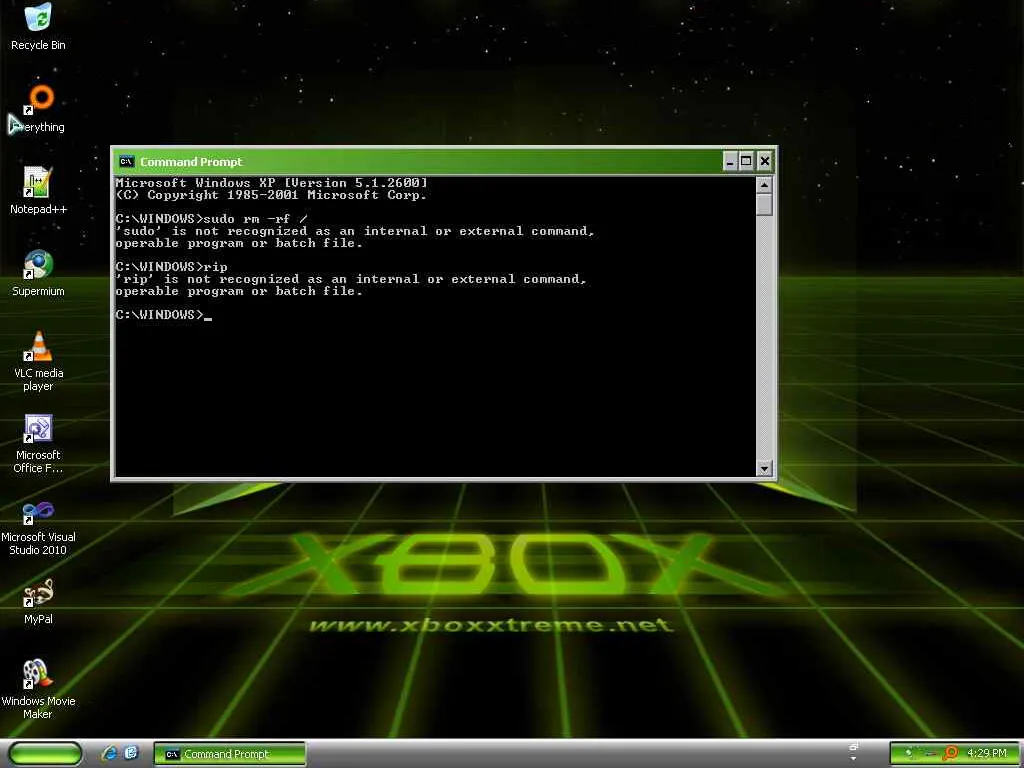
Task: Click the Command Prompt window title text
Action: click(x=191, y=162)
